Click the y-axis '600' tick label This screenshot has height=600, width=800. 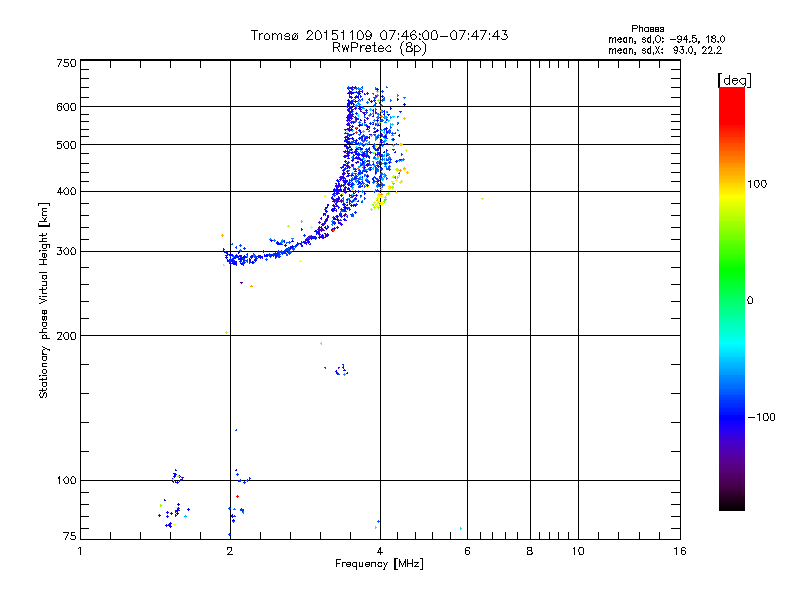(x=66, y=107)
